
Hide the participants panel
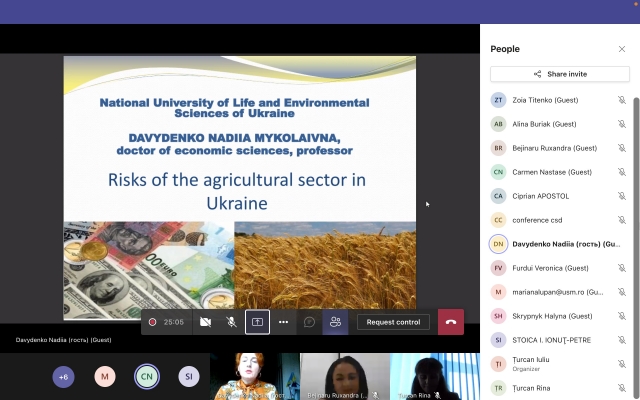click(x=335, y=322)
